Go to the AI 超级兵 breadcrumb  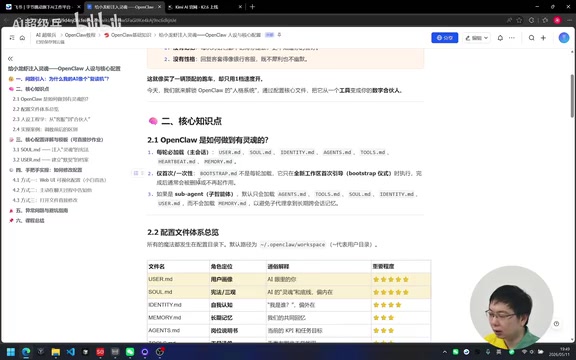[46, 35]
